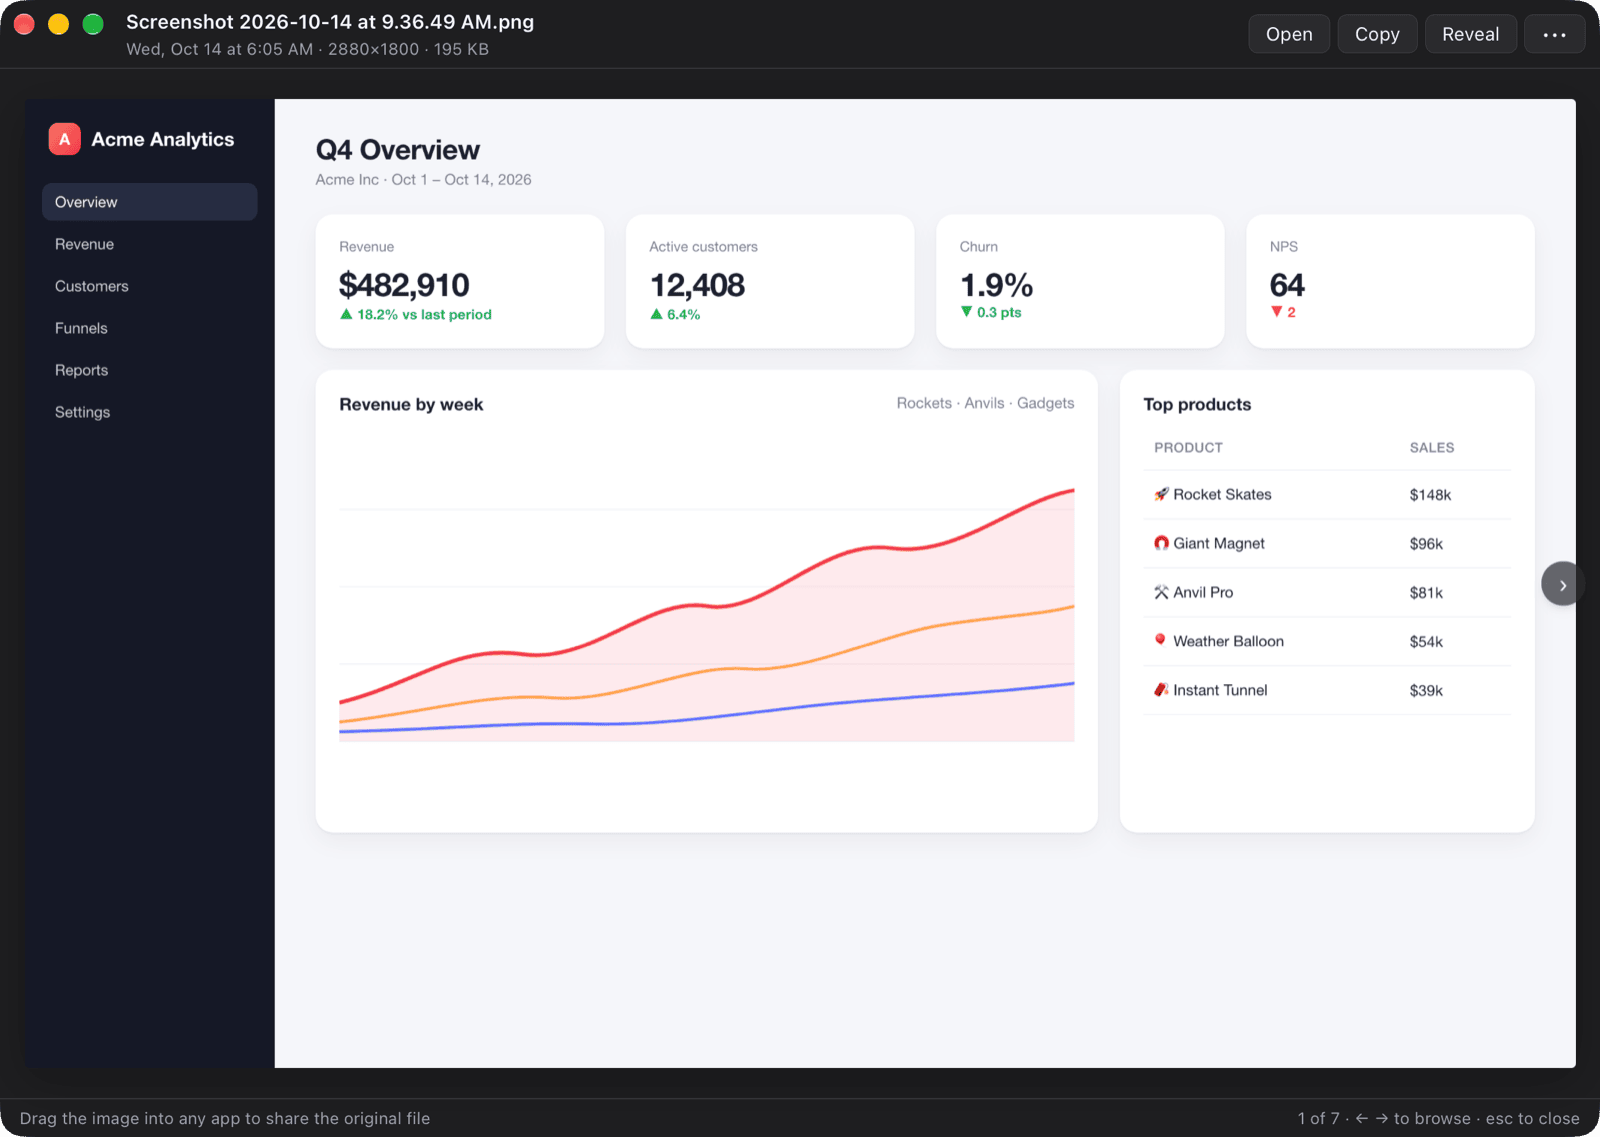Click the magnet icon beside Giant Magnet
Image resolution: width=1600 pixels, height=1137 pixels.
pos(1161,543)
